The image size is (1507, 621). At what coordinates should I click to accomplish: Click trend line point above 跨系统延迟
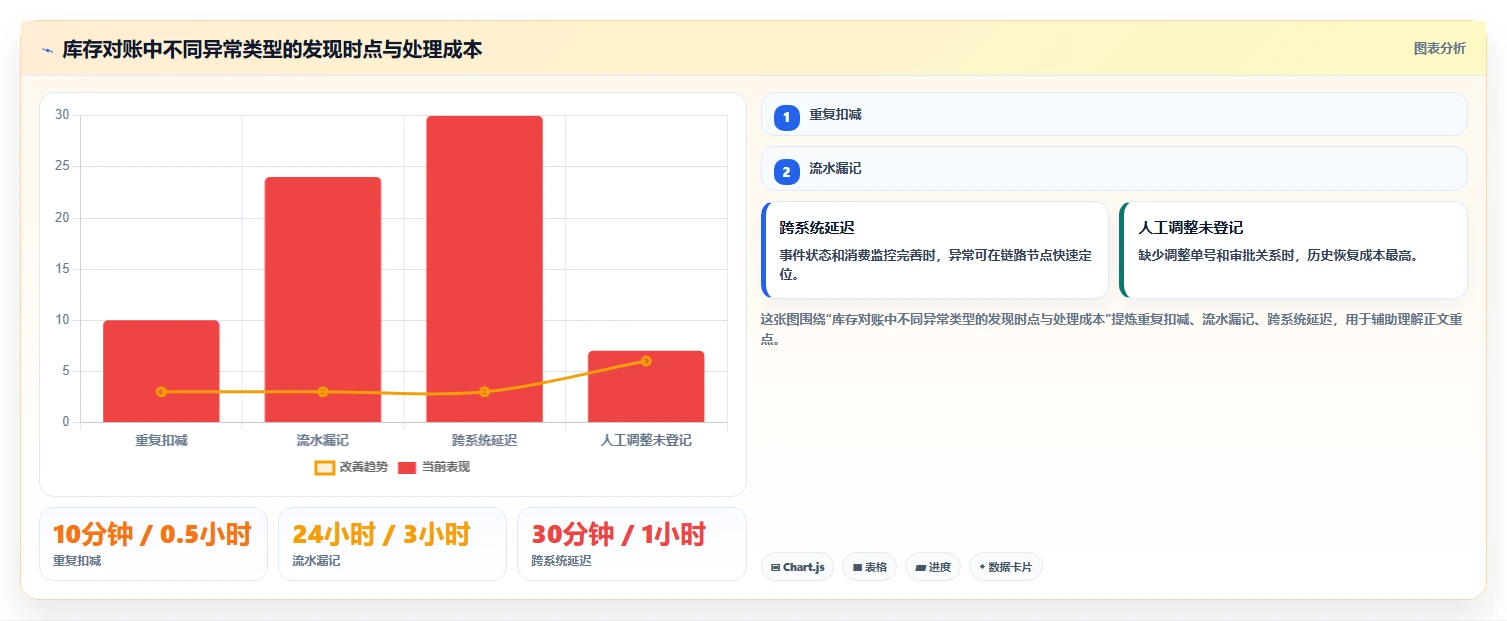[x=484, y=392]
